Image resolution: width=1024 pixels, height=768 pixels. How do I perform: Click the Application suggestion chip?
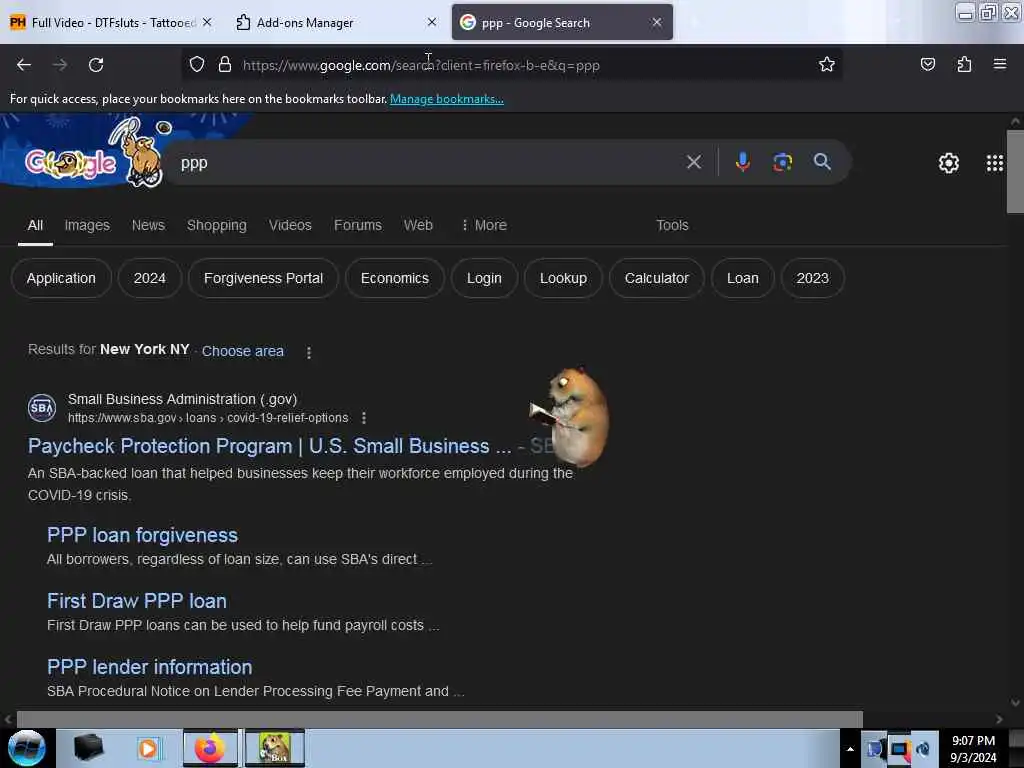pyautogui.click(x=61, y=278)
